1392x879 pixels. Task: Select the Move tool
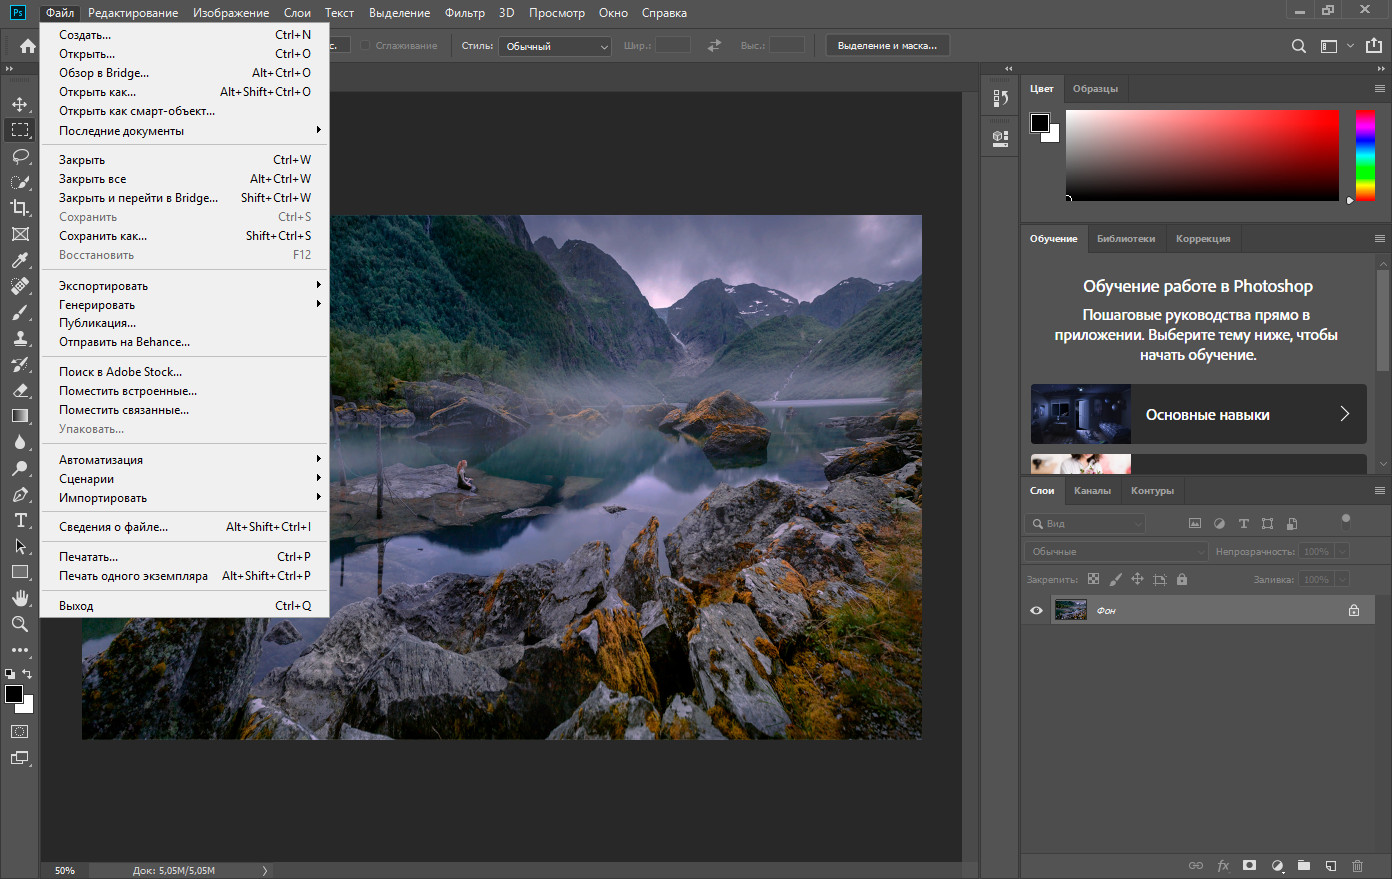[x=20, y=104]
